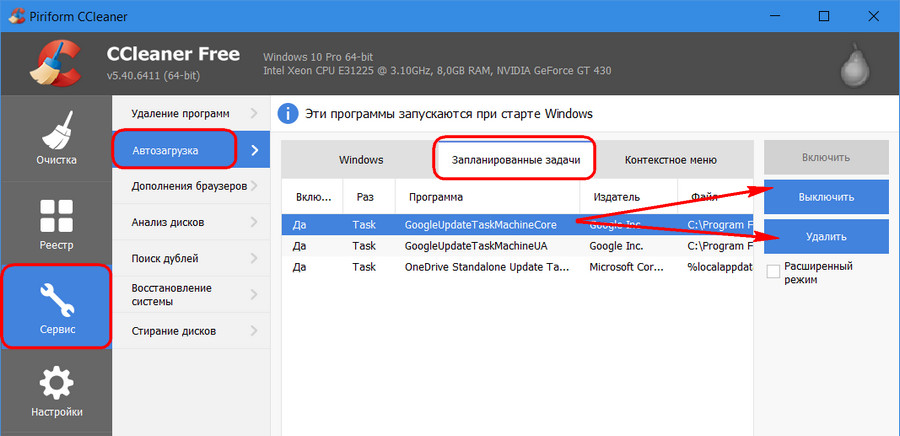
Task: Switch to Запланированные задачи tab
Action: pos(515,159)
